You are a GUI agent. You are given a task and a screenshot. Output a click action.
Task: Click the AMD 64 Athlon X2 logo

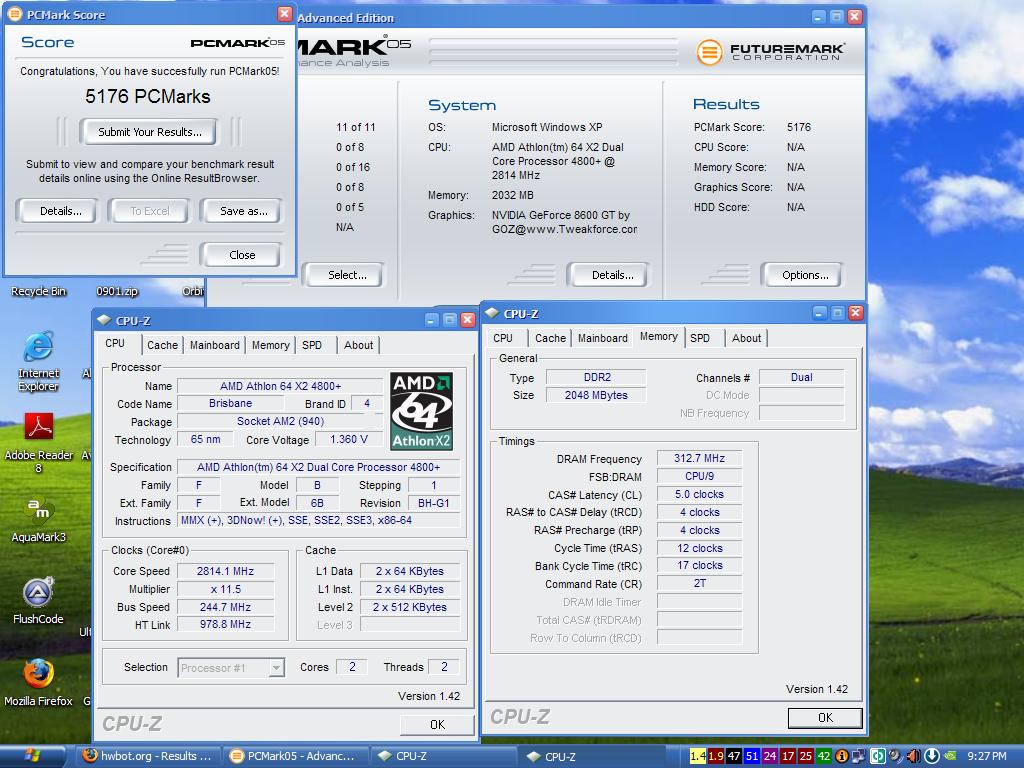coord(421,411)
